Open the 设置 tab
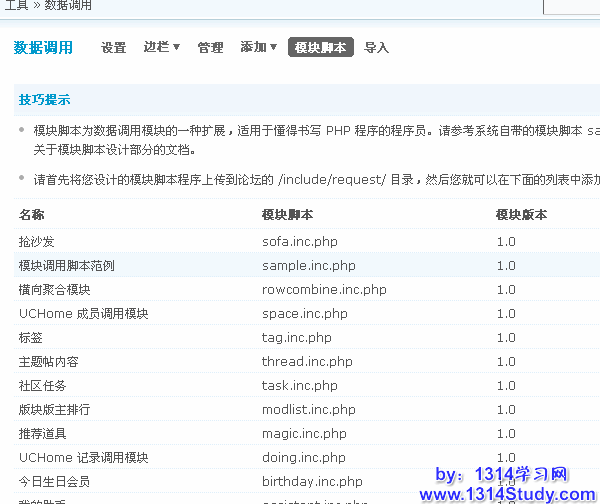Screen dimensions: 600x504 [x=113, y=48]
